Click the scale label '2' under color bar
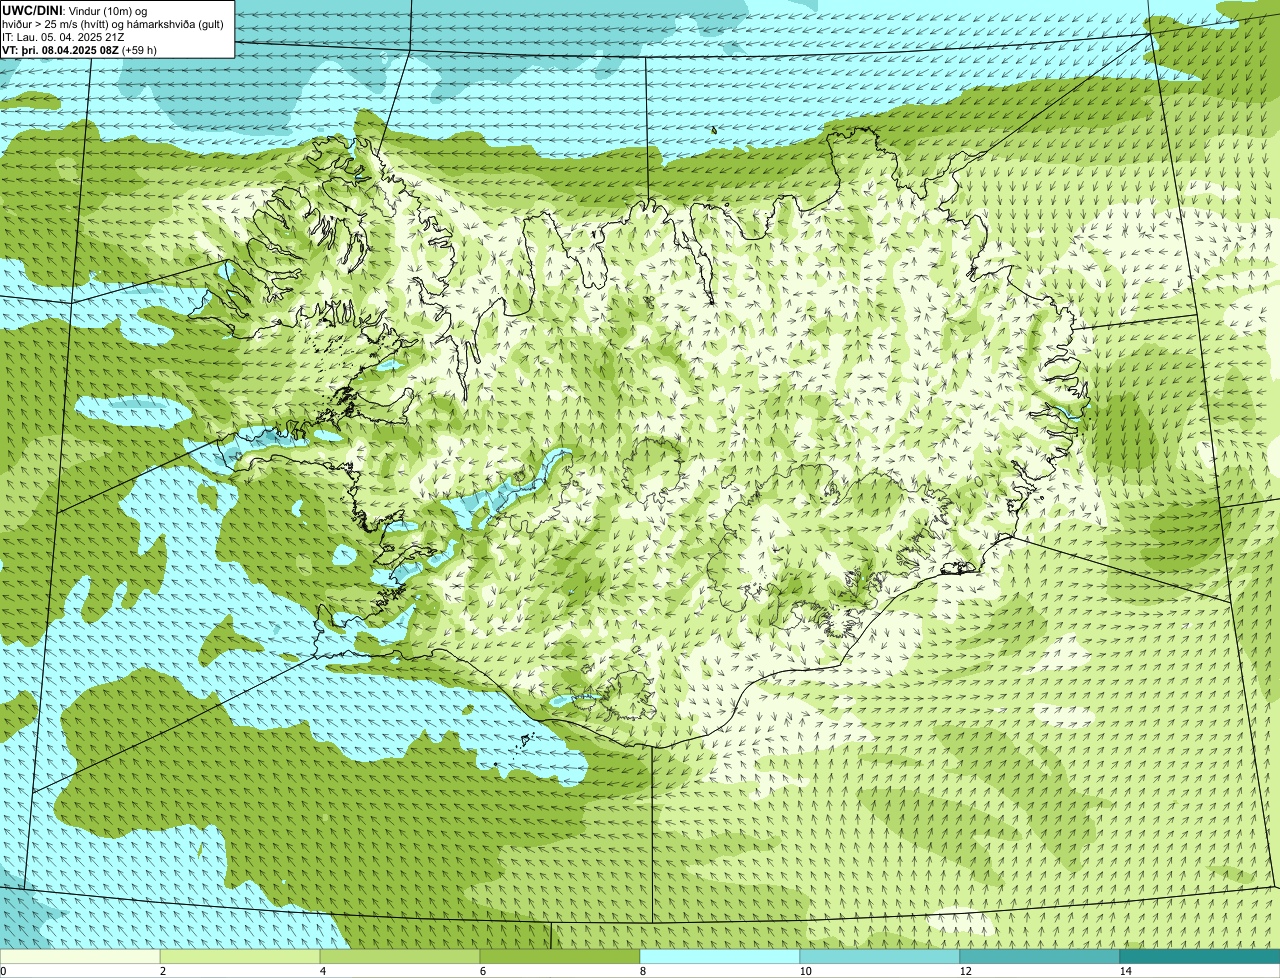Viewport: 1280px width, 978px height. (x=163, y=971)
